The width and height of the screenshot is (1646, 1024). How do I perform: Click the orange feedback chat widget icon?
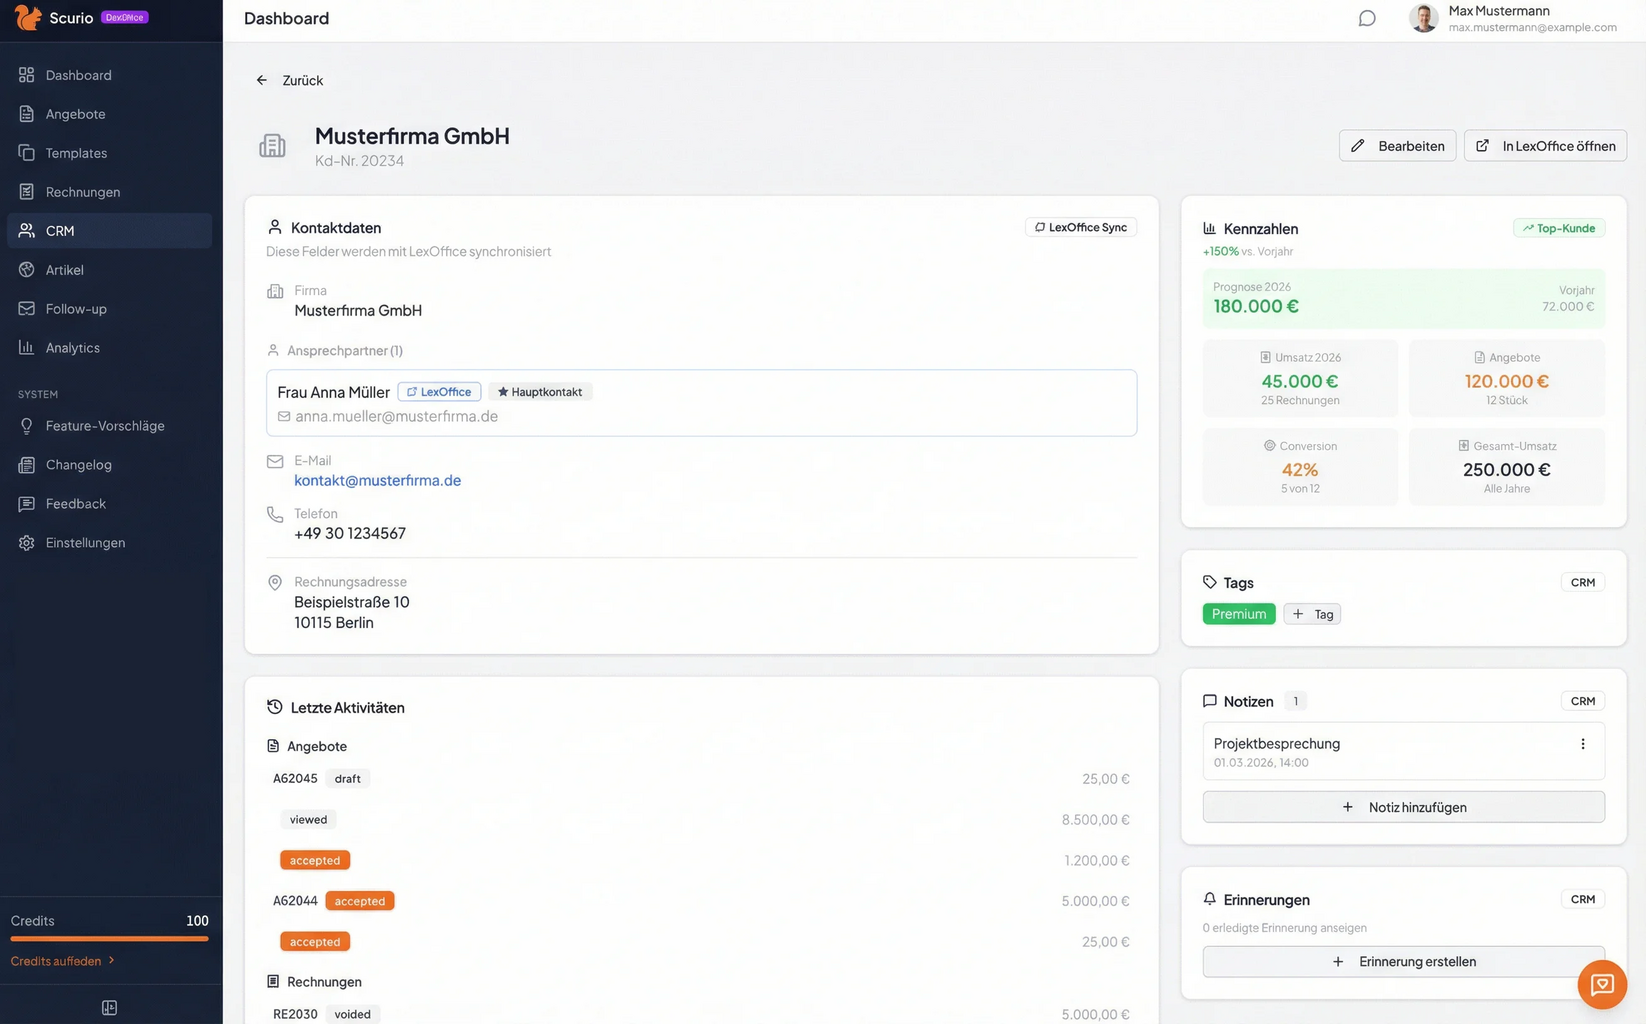1601,984
